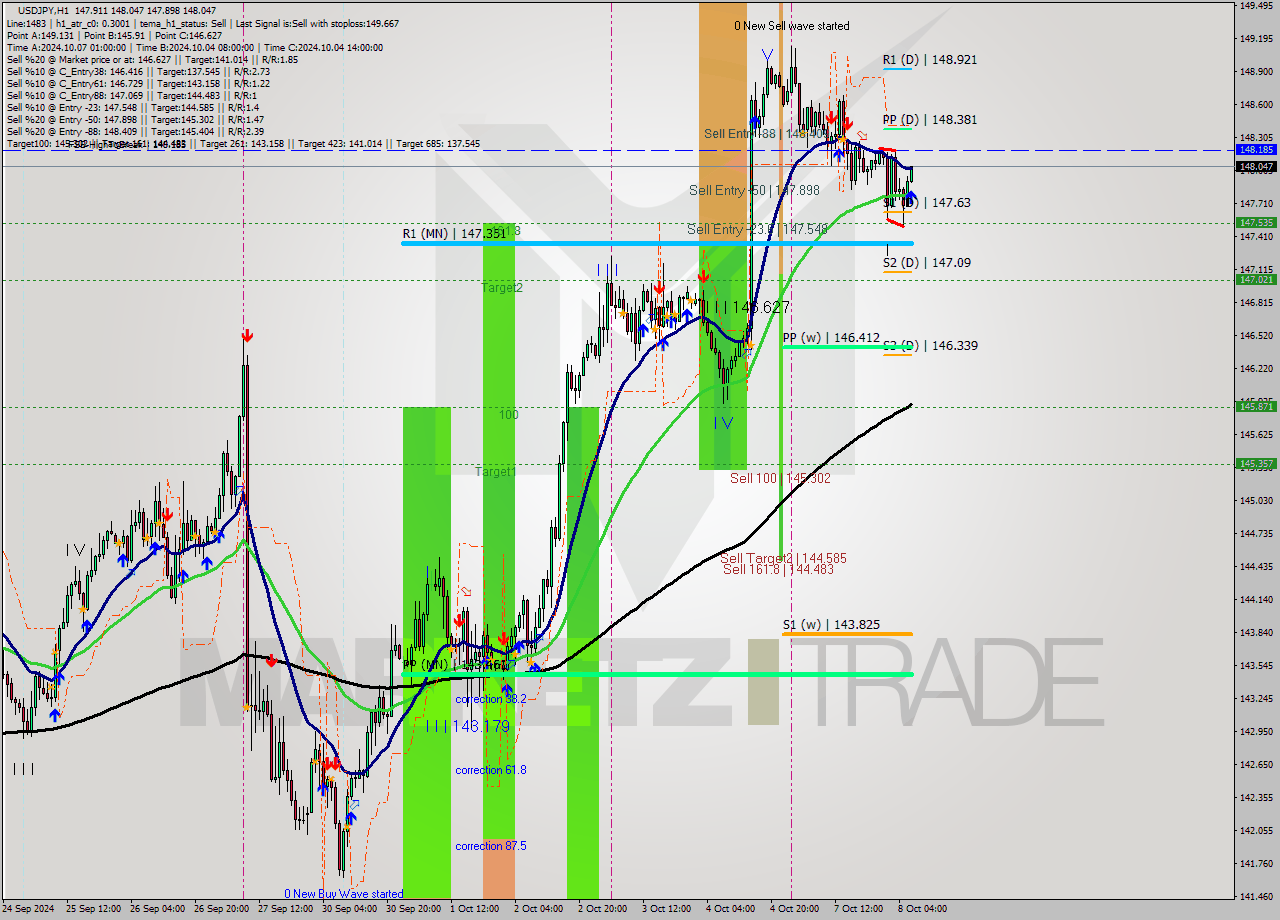1280x920 pixels.
Task: Click the black 148.047 current price tag
Action: [x=1256, y=166]
